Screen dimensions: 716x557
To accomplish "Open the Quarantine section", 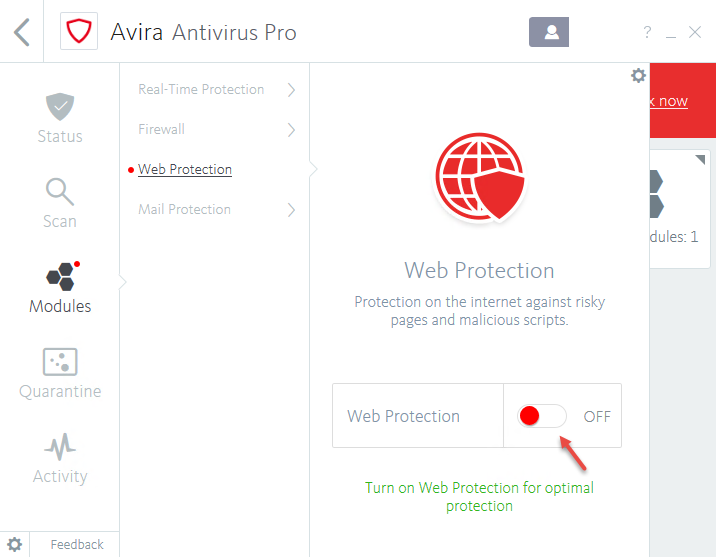I will [60, 373].
